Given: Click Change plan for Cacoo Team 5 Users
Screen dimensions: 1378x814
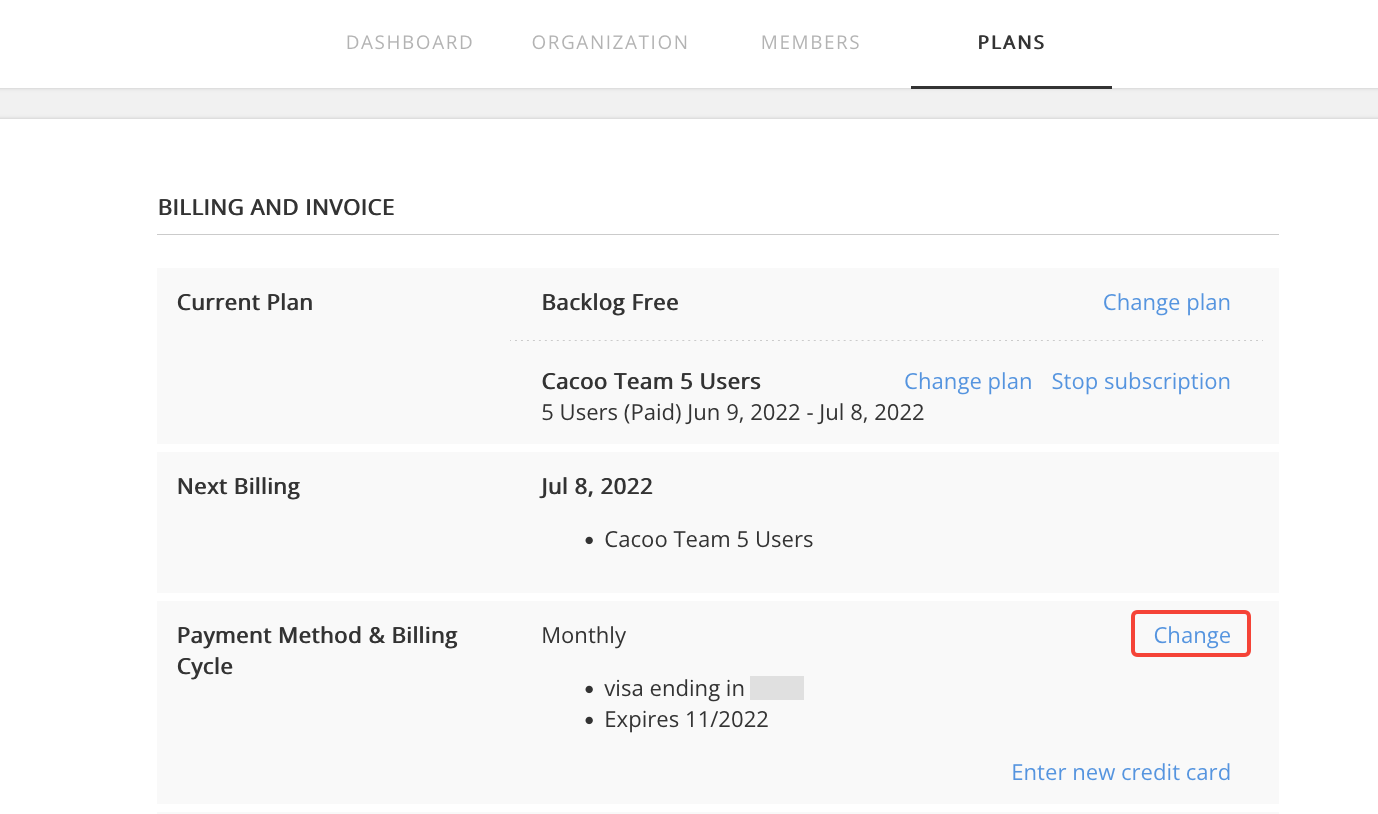Looking at the screenshot, I should pyautogui.click(x=968, y=381).
